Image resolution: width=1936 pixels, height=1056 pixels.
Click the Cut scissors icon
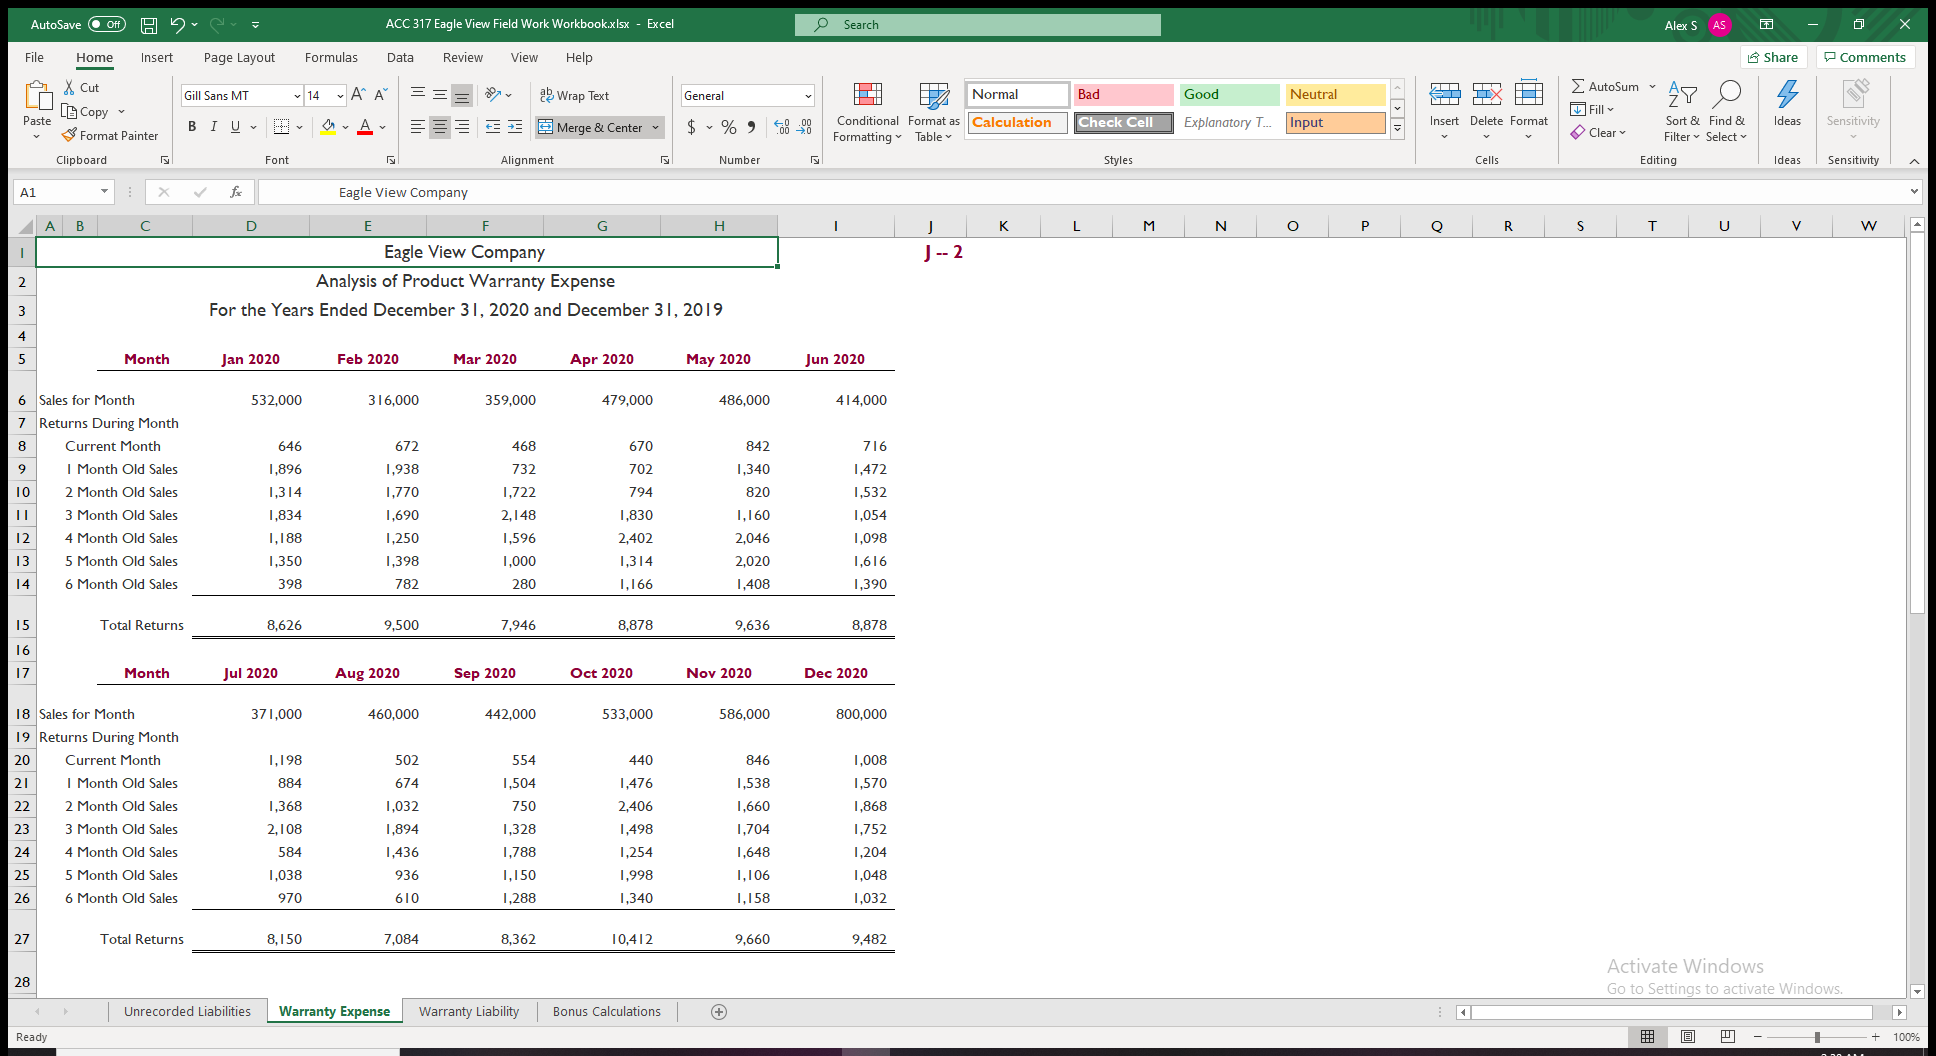click(69, 88)
